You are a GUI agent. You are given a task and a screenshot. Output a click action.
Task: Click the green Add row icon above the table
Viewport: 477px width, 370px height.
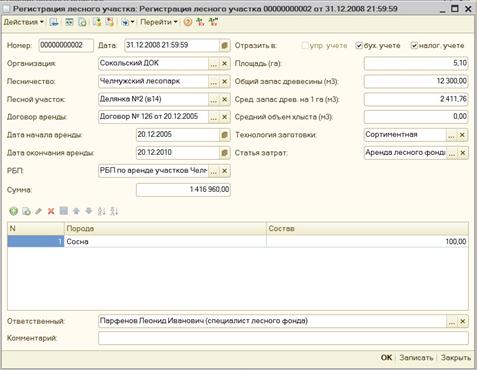pyautogui.click(x=14, y=211)
